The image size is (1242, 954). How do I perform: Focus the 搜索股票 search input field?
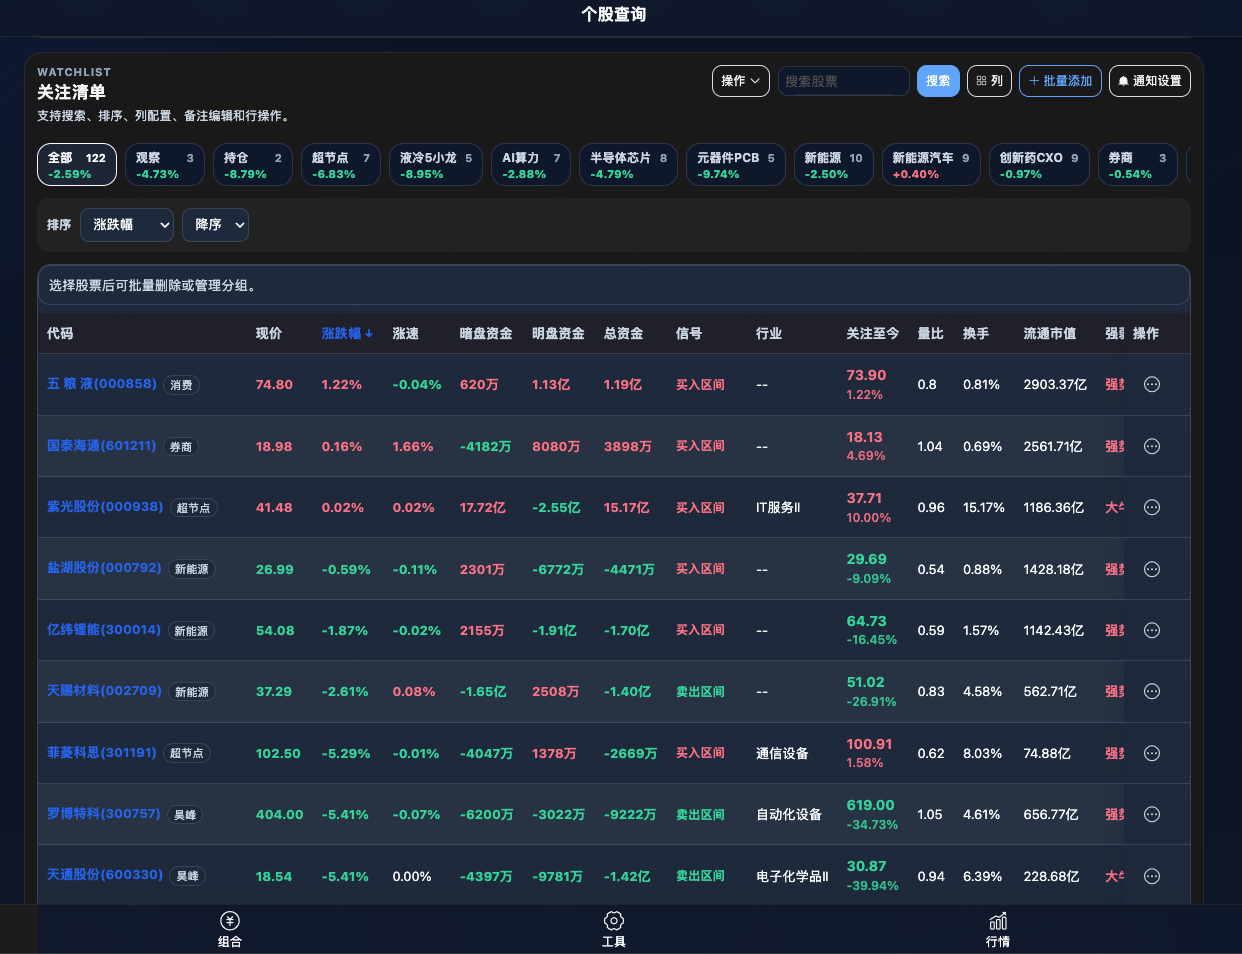coord(843,81)
